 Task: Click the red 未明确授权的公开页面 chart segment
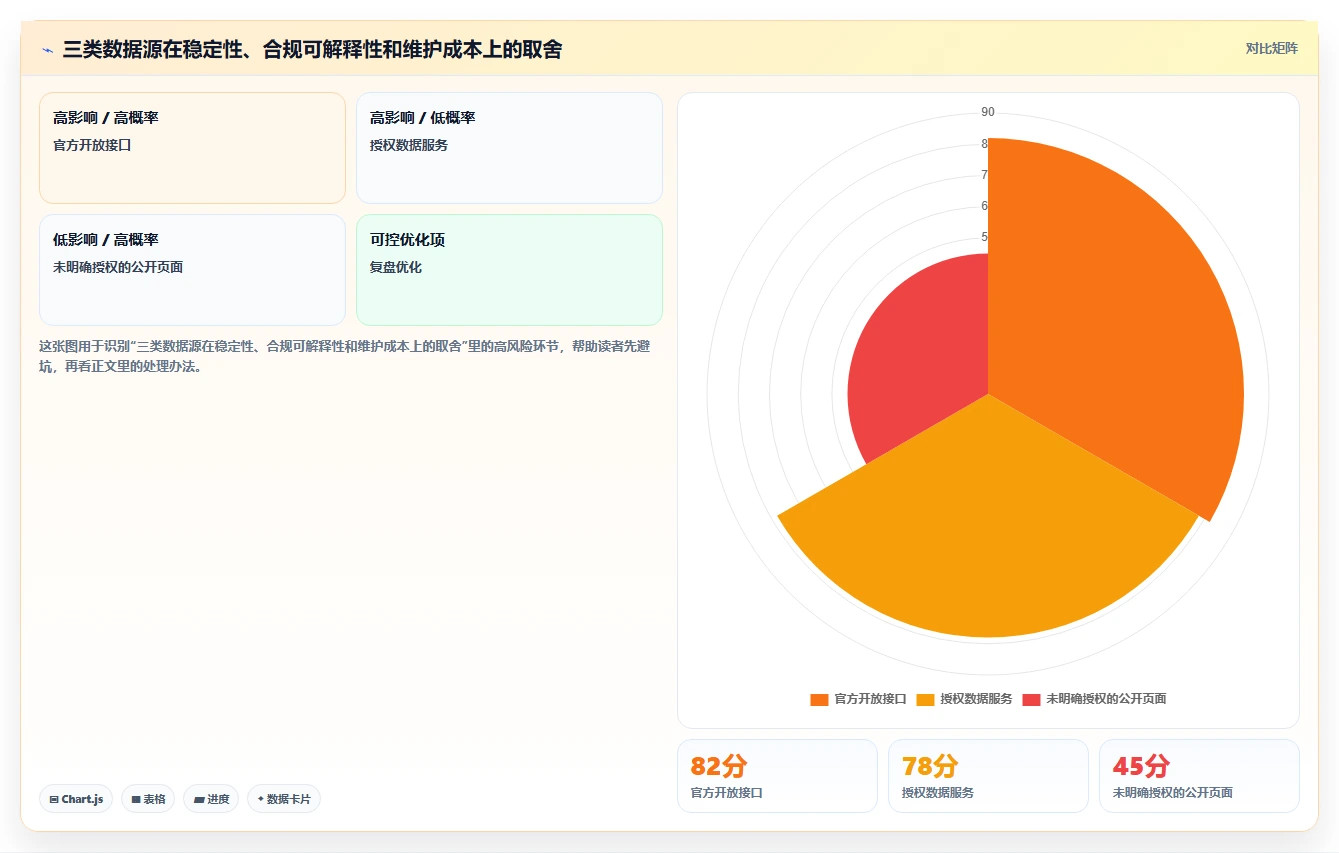(920, 360)
